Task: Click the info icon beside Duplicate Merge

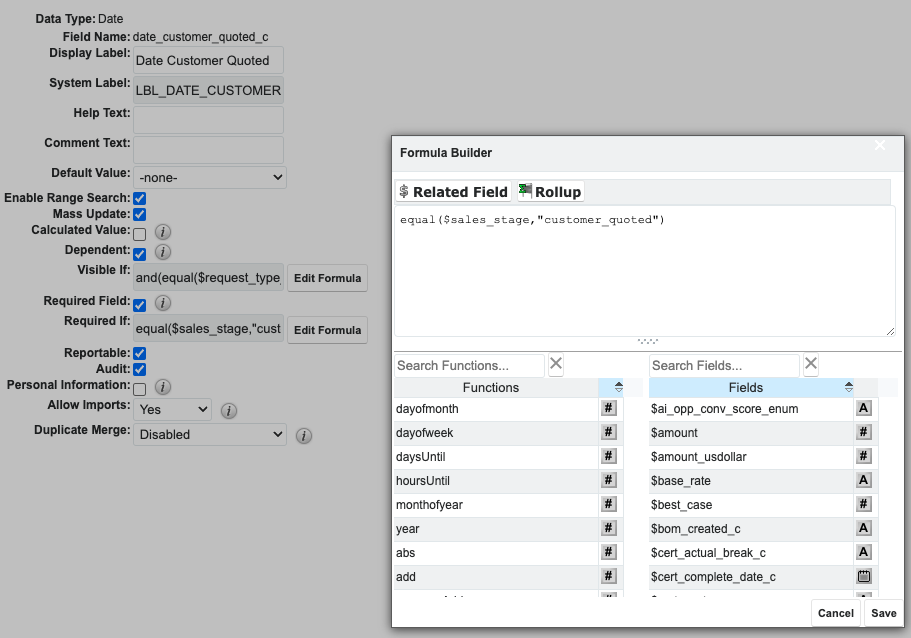Action: [304, 436]
